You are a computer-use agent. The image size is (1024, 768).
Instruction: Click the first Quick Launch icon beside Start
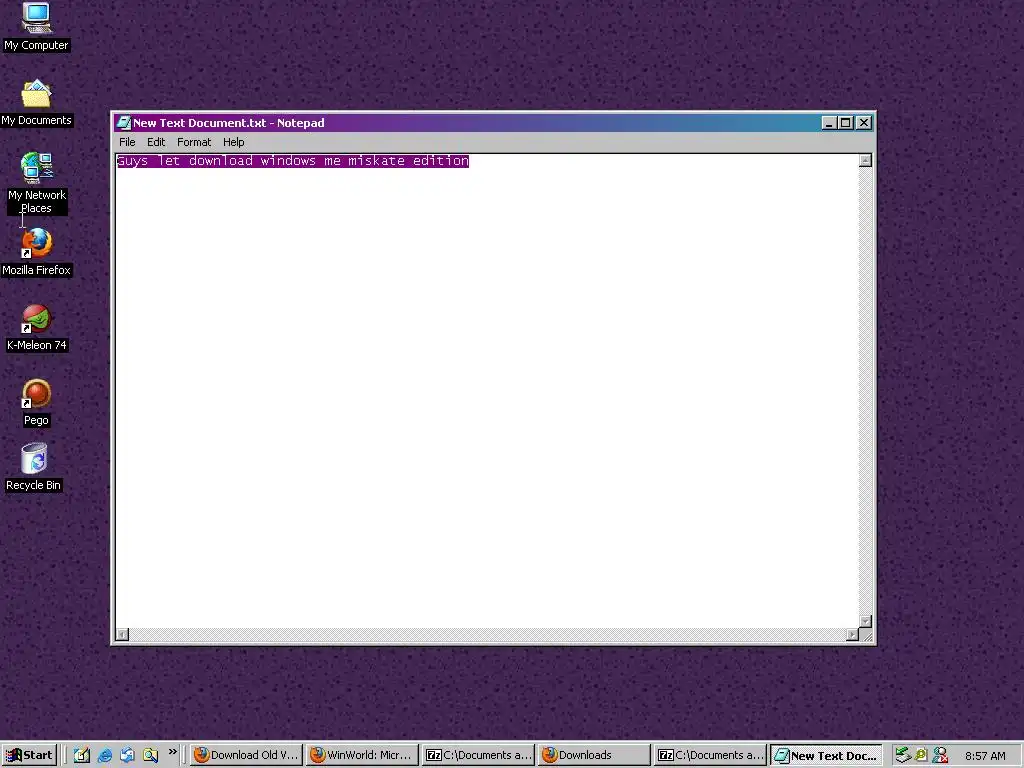point(82,755)
